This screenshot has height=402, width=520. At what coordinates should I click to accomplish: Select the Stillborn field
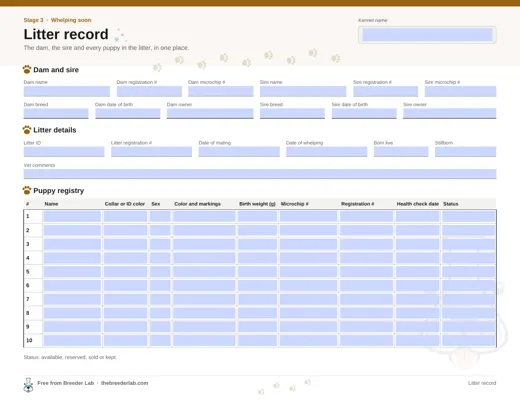click(466, 152)
